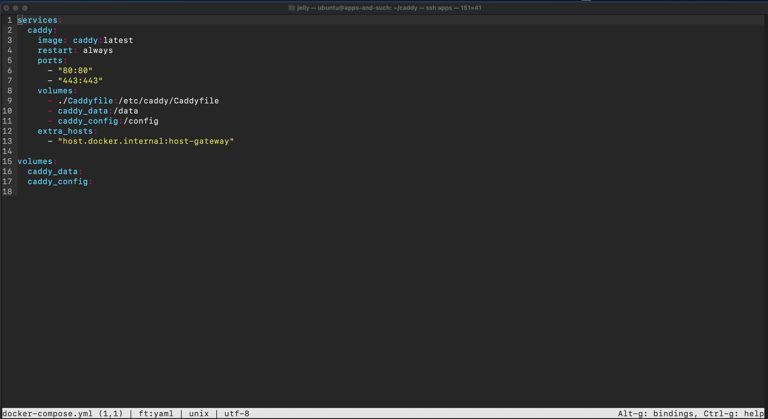Click the 'ports' key
Viewport: 768px width, 419px height.
(50, 61)
